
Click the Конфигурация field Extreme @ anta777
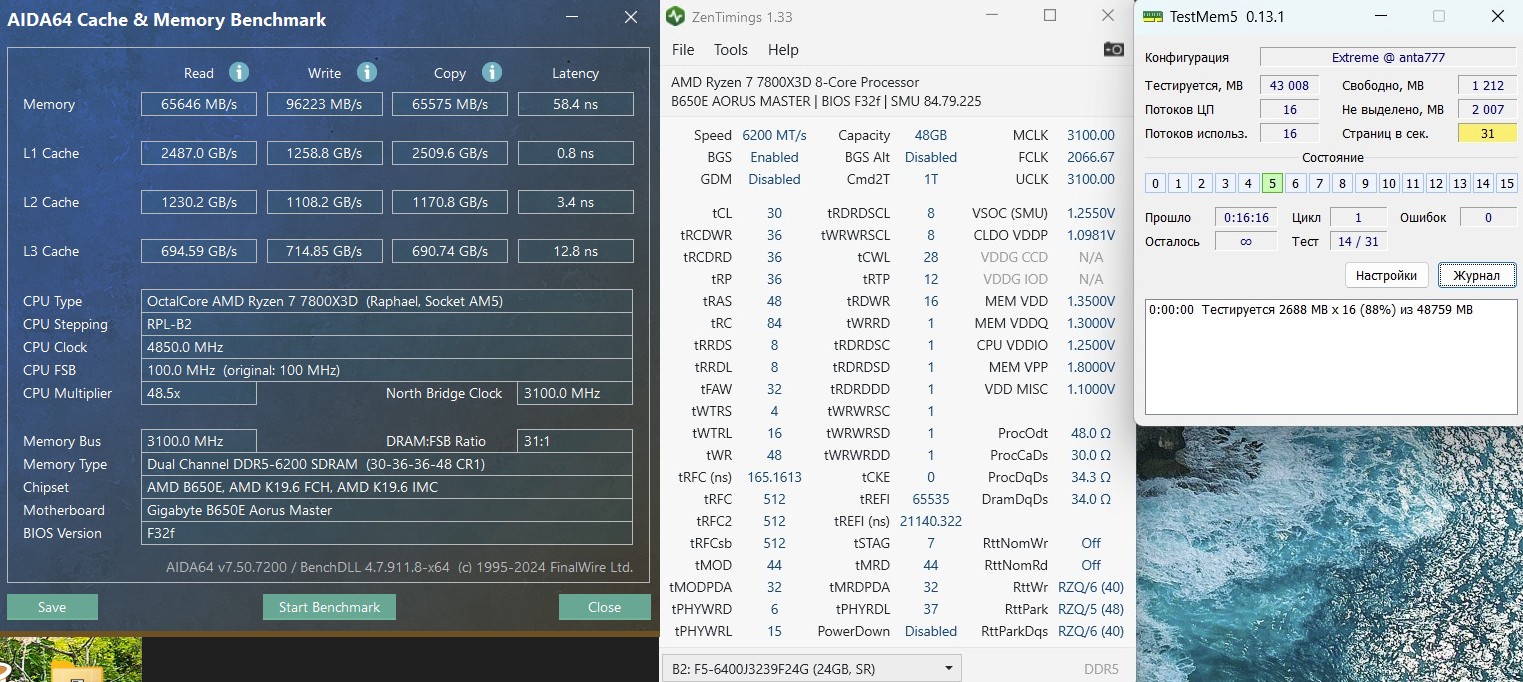[1388, 57]
